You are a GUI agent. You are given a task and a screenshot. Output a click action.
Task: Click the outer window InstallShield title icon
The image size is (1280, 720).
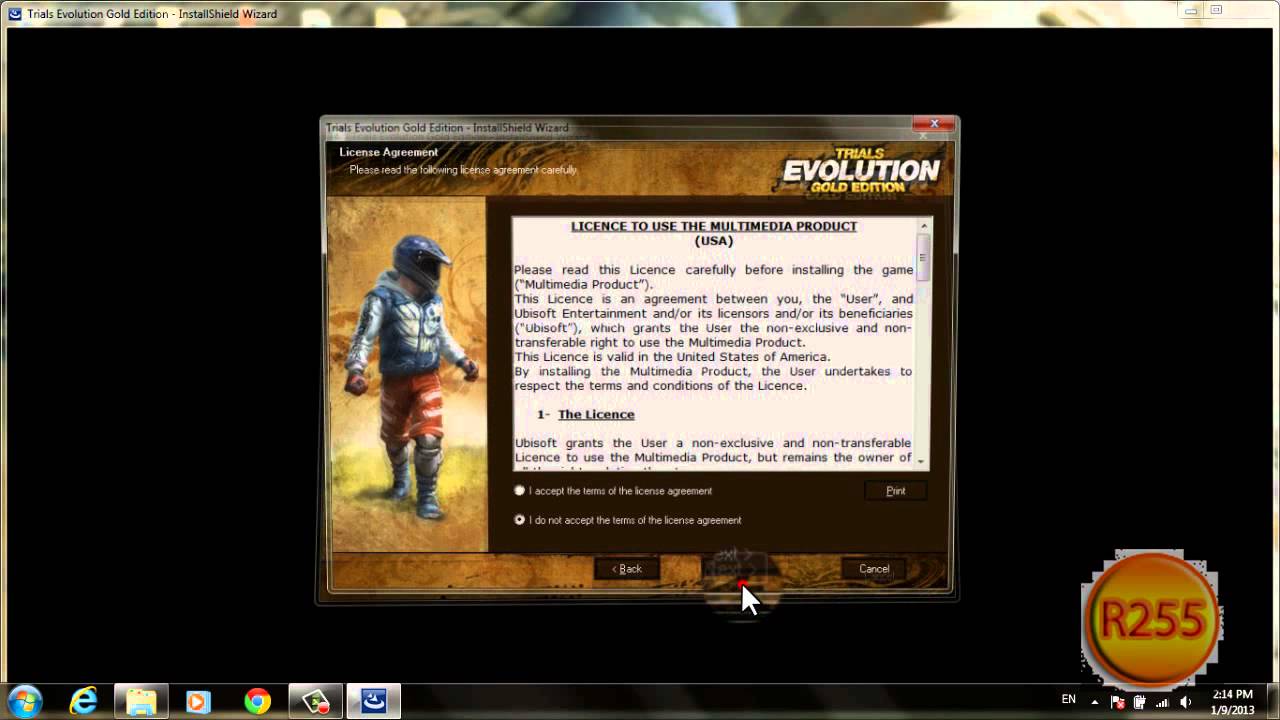(x=15, y=13)
